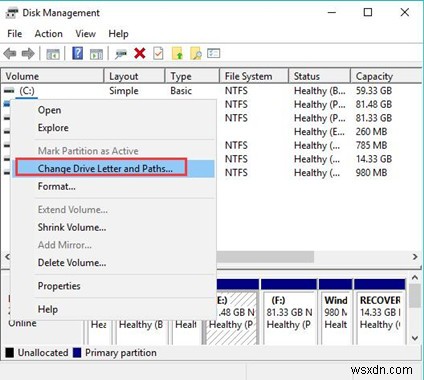Click the black Unallocated legend swatch
The width and height of the screenshot is (424, 380).
10,353
